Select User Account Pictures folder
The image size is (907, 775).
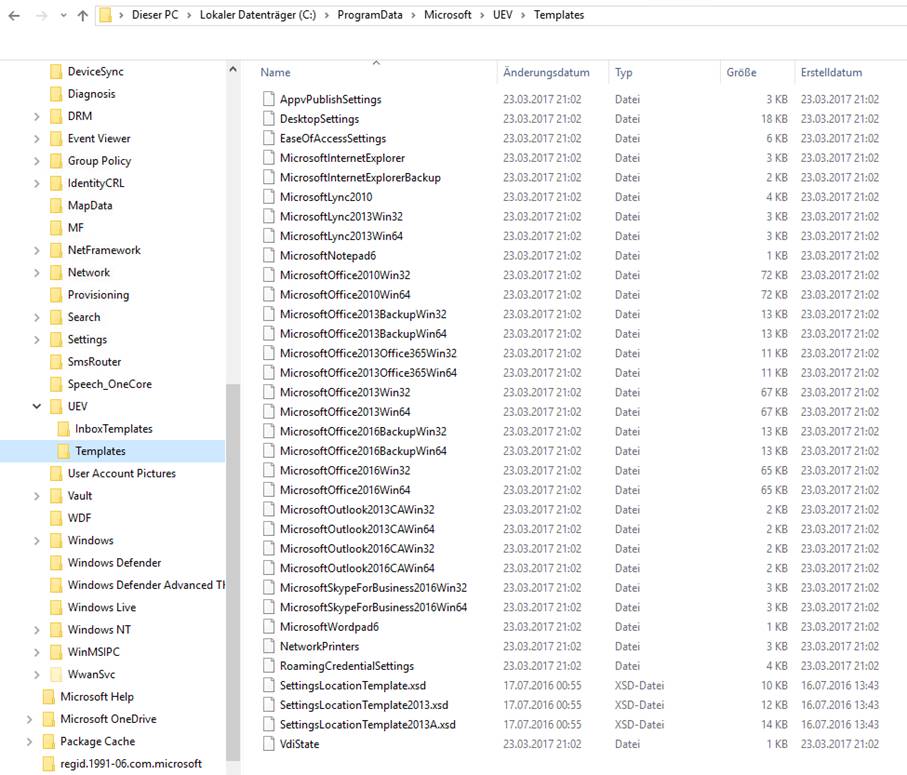coord(121,473)
